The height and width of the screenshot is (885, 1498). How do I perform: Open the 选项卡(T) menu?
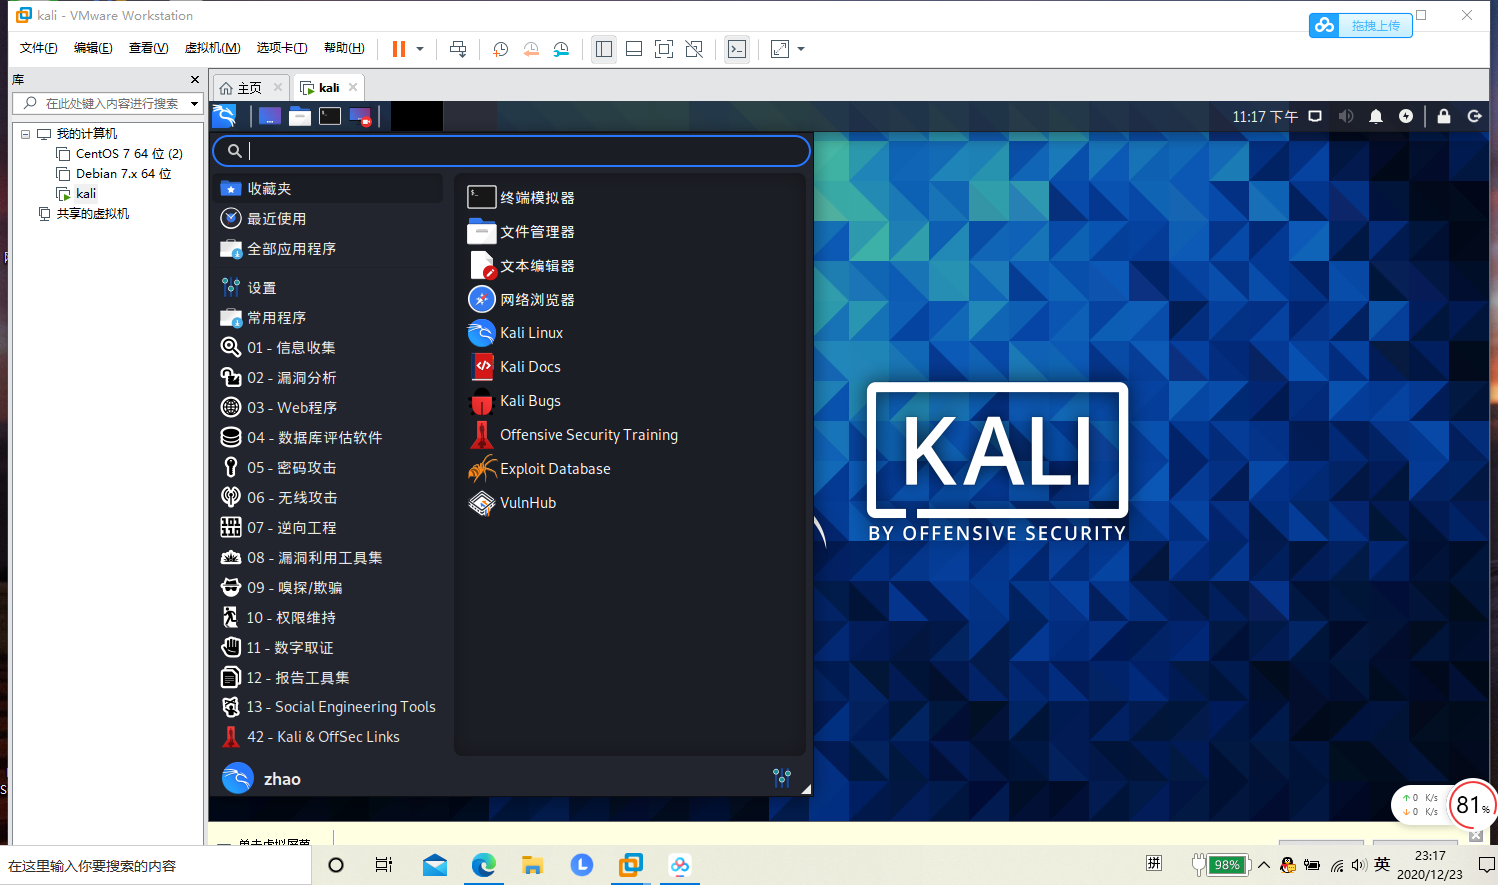click(282, 48)
